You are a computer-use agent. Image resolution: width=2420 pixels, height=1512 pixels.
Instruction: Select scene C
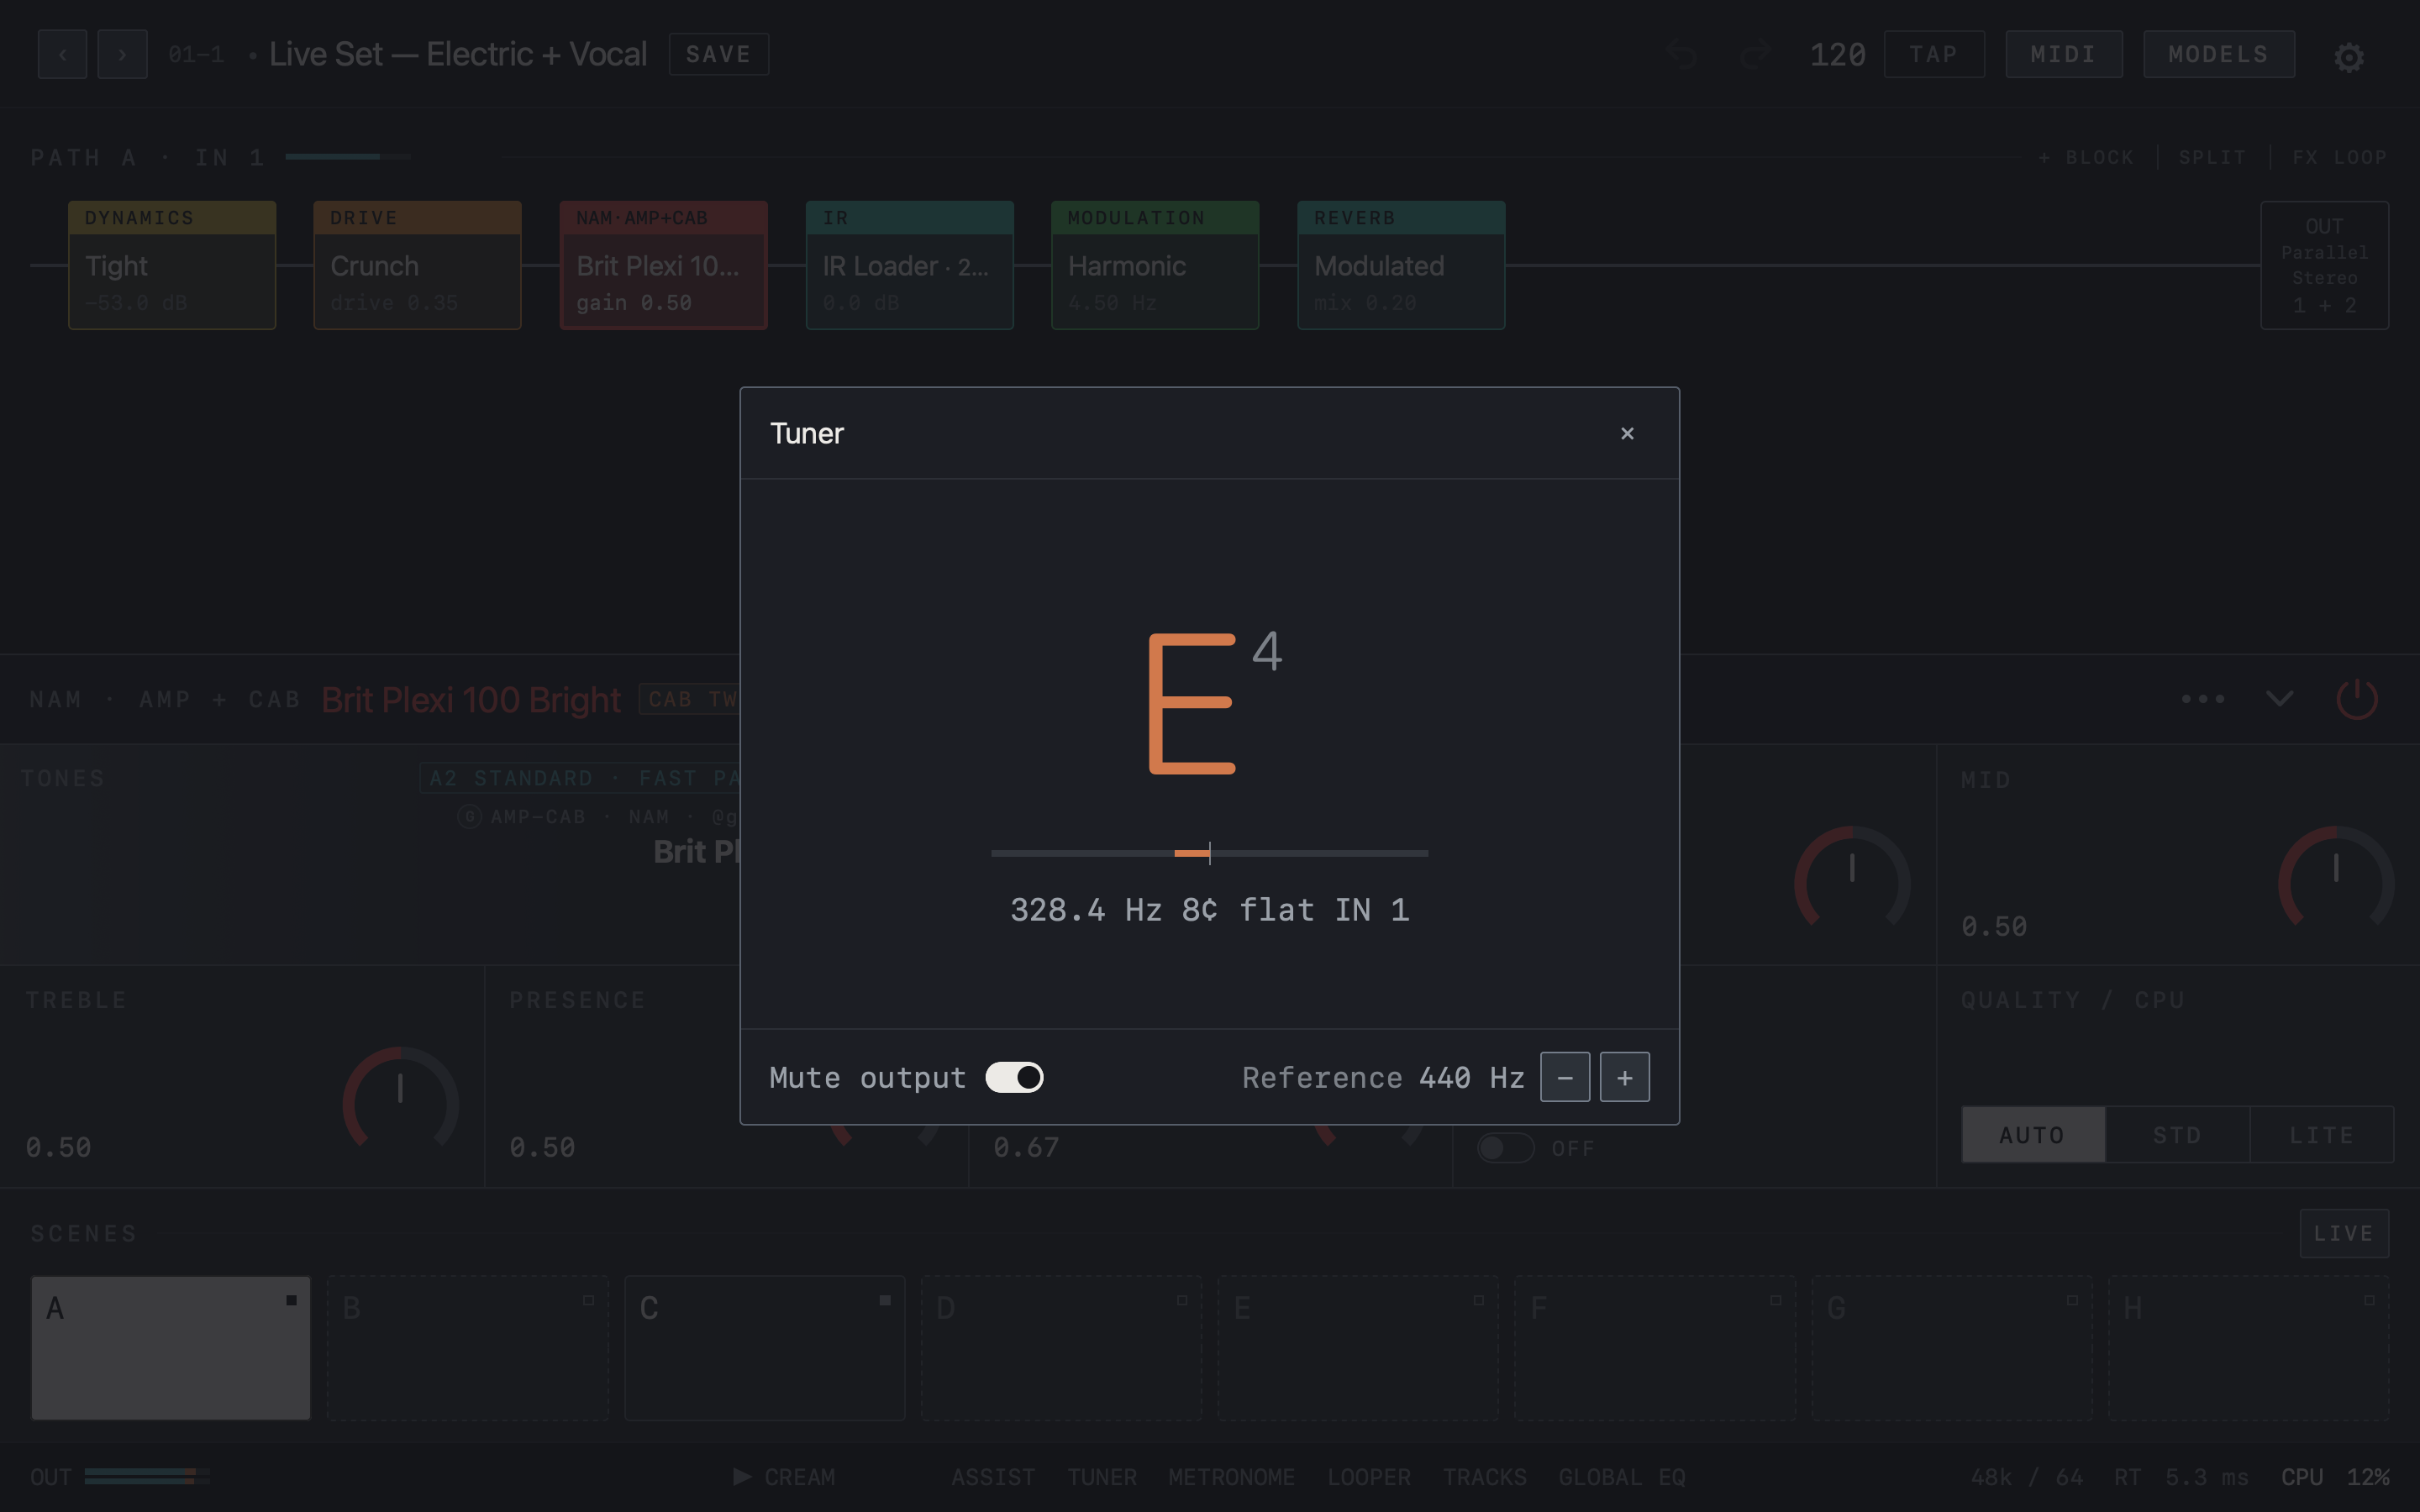click(764, 1347)
